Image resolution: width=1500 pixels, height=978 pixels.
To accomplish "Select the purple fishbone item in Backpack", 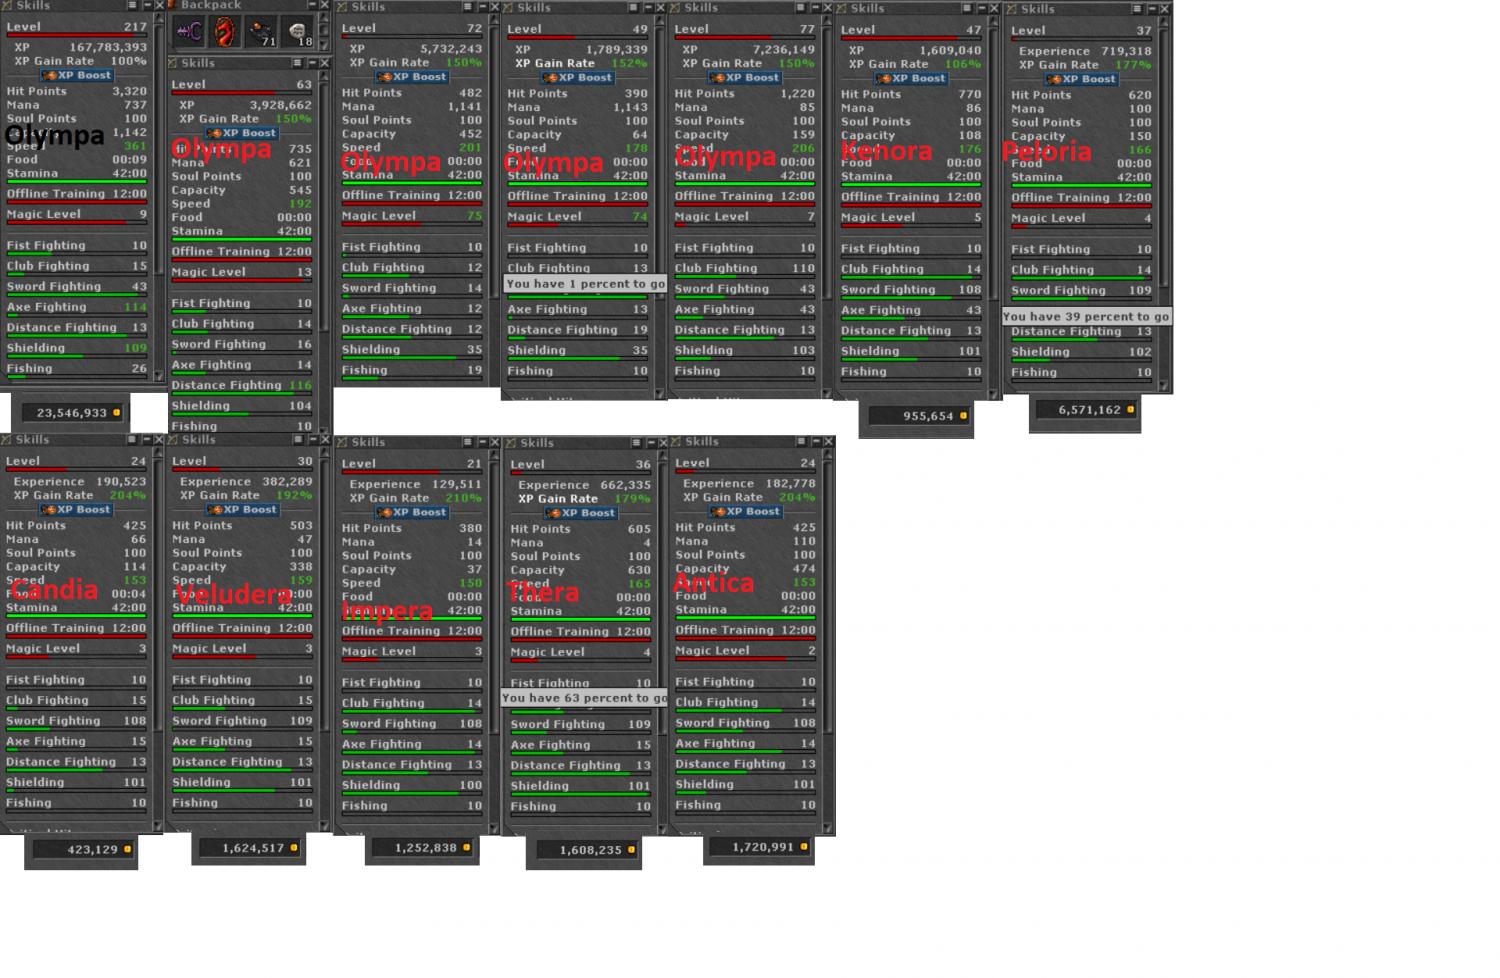I will pyautogui.click(x=188, y=33).
